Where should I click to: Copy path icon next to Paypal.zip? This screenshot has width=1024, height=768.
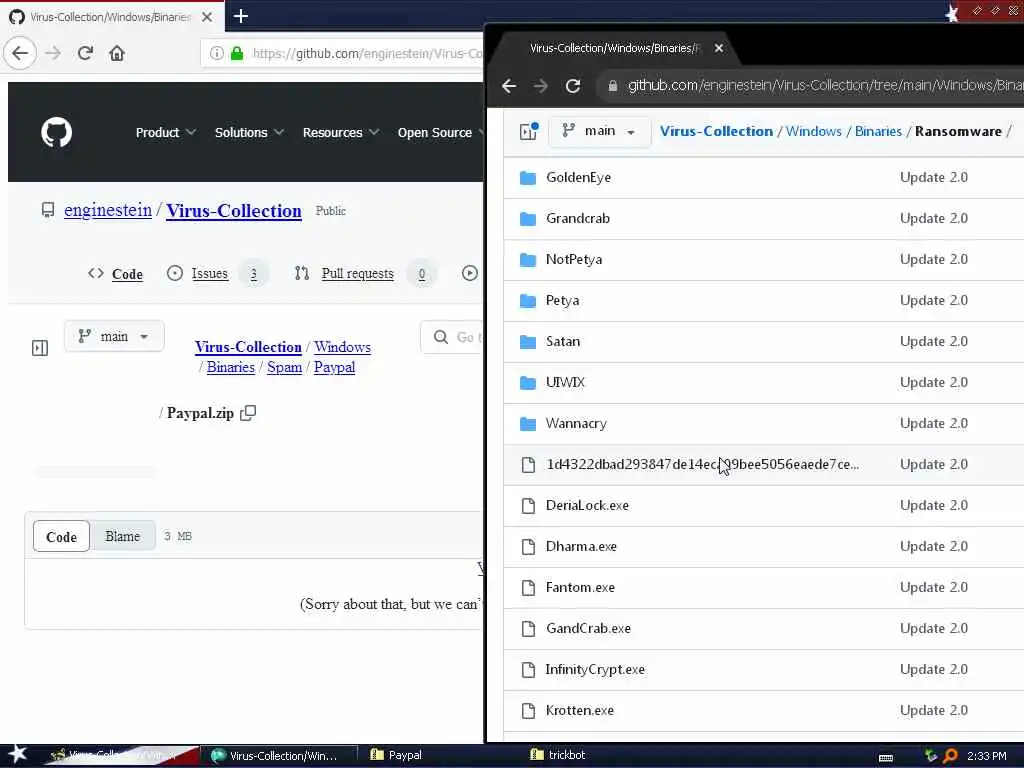(x=248, y=413)
